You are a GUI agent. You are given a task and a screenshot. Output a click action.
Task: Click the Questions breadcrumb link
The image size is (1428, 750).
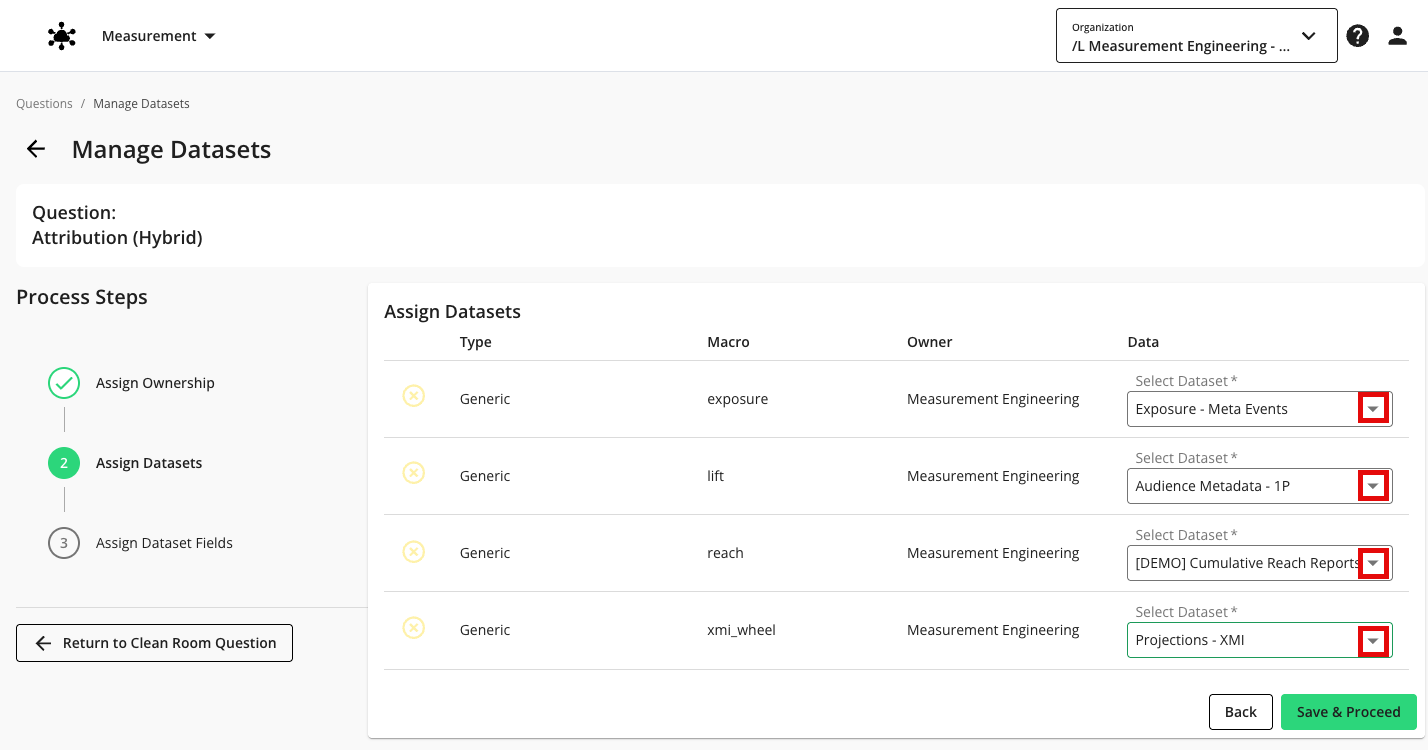tap(44, 104)
